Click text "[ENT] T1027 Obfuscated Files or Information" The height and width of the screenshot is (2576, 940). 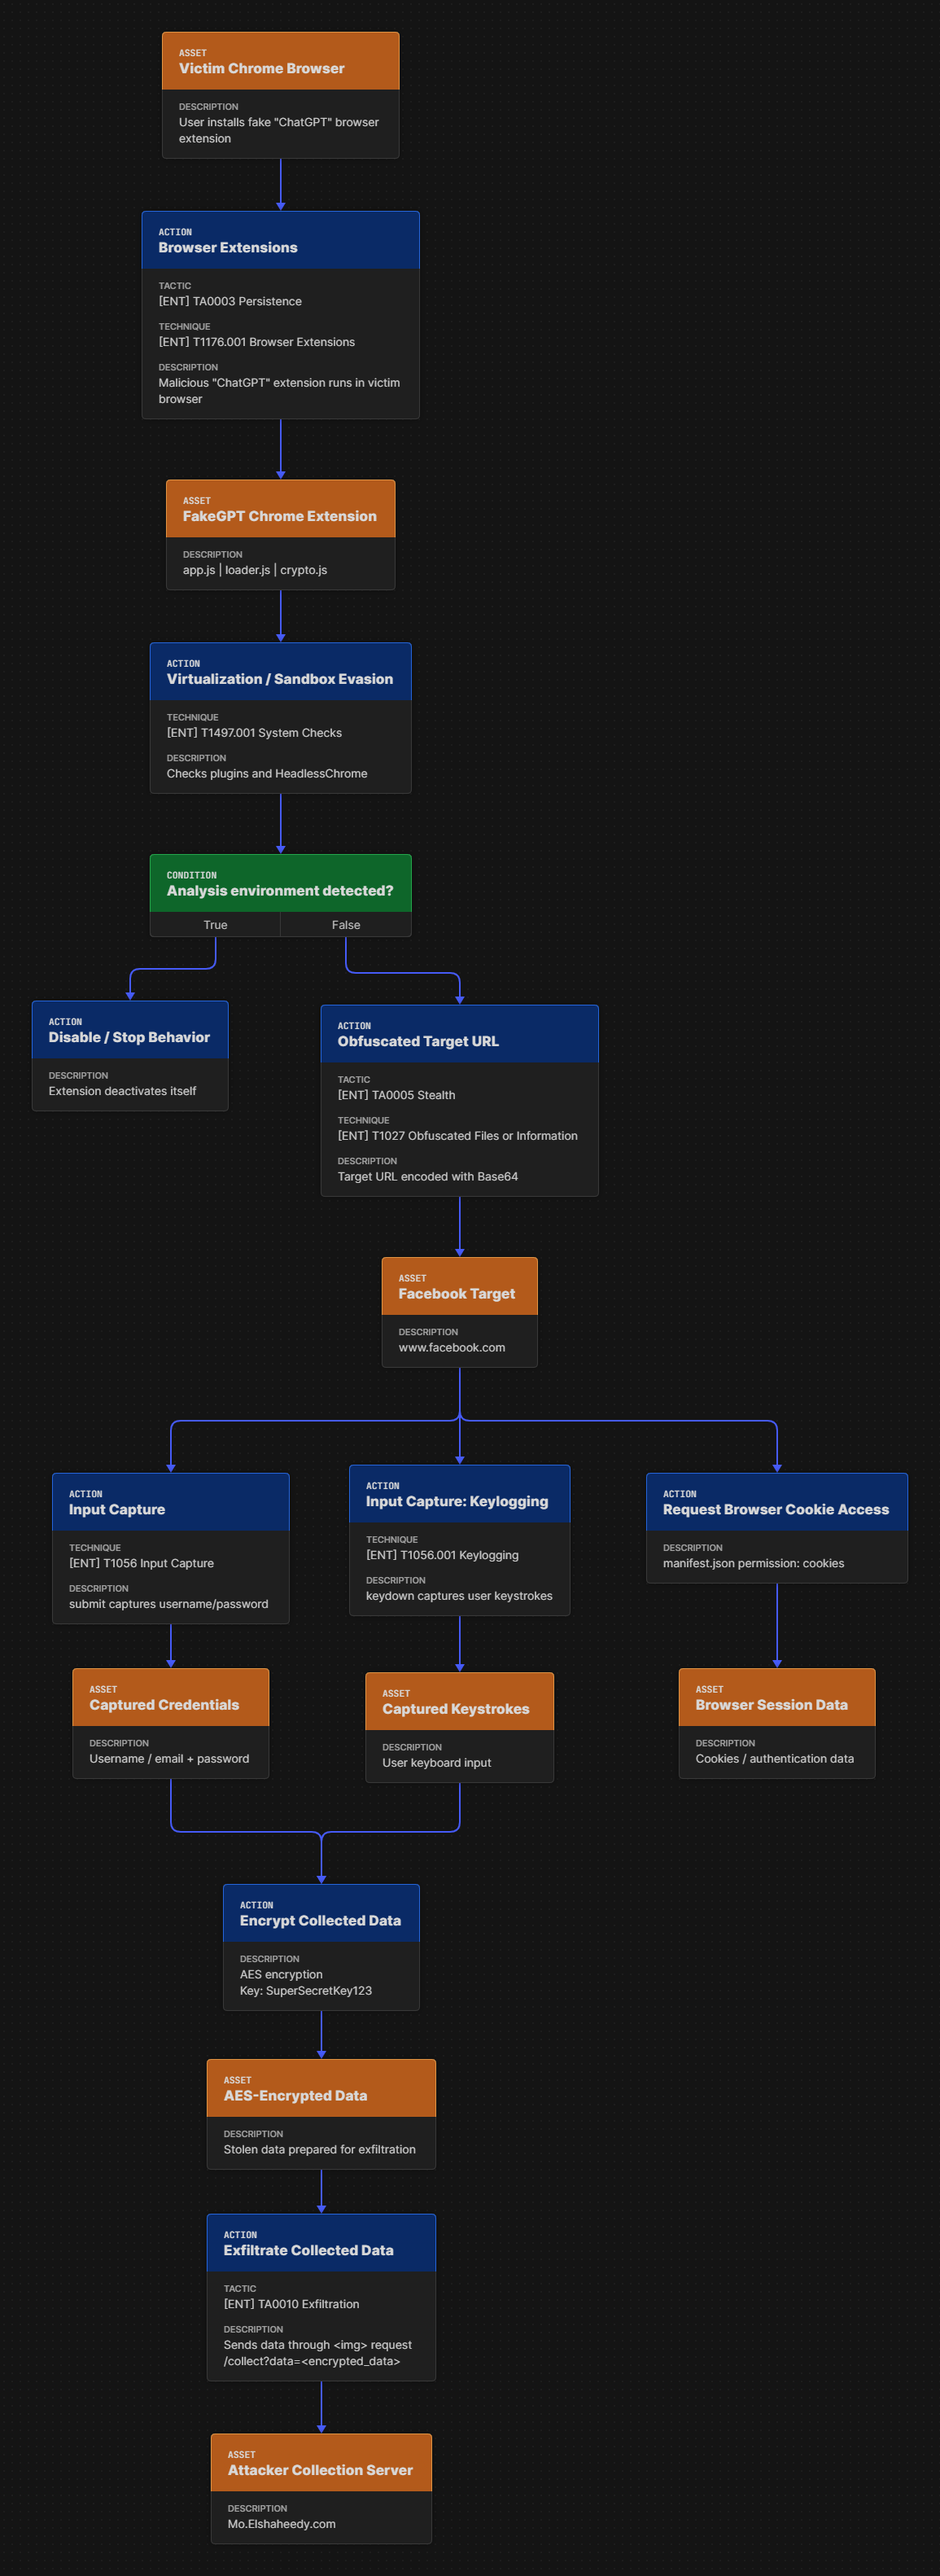[x=457, y=1136]
